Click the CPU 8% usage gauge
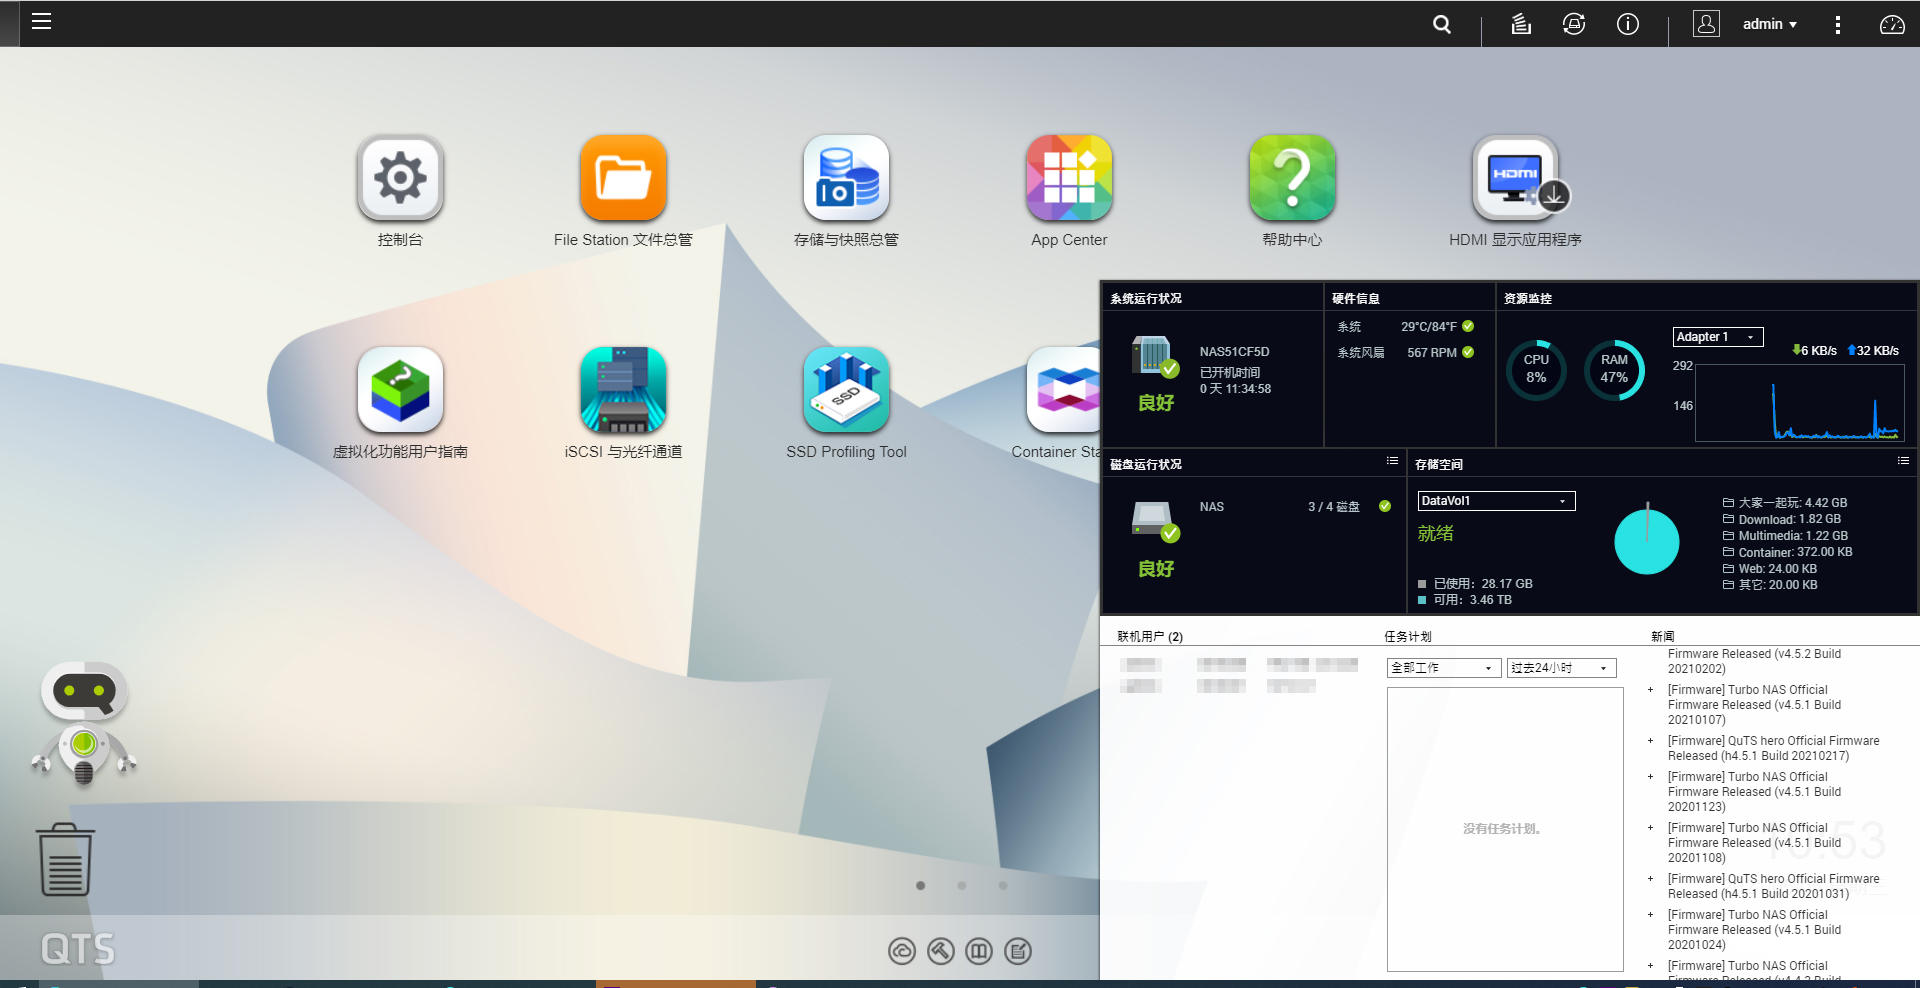 click(1536, 369)
